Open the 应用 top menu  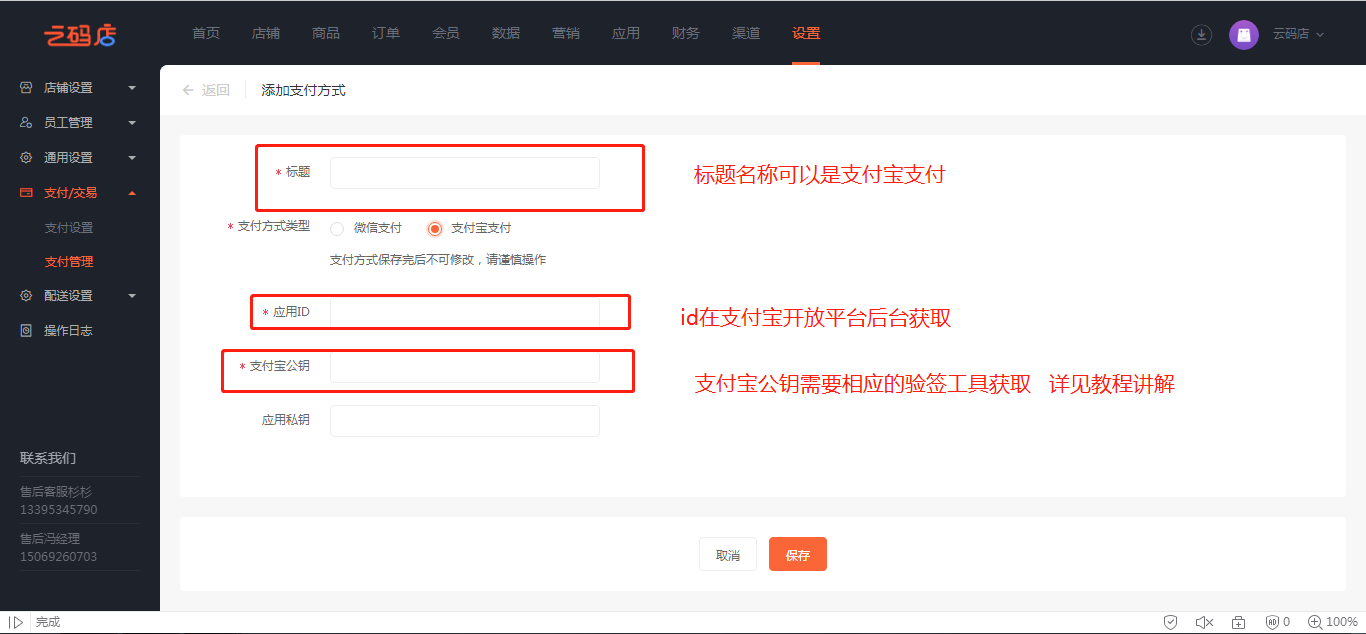pyautogui.click(x=626, y=33)
